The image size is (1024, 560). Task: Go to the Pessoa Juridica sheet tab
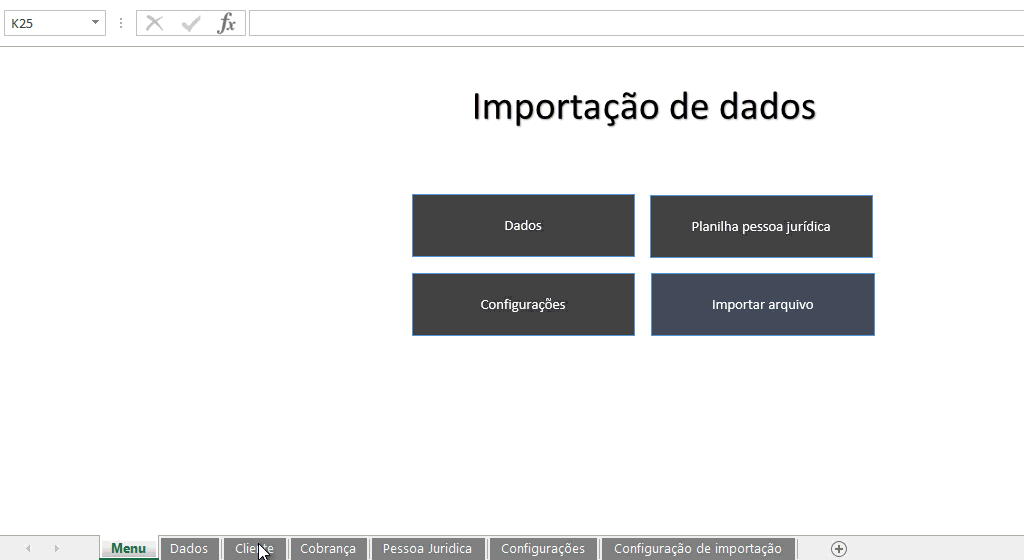coord(427,548)
